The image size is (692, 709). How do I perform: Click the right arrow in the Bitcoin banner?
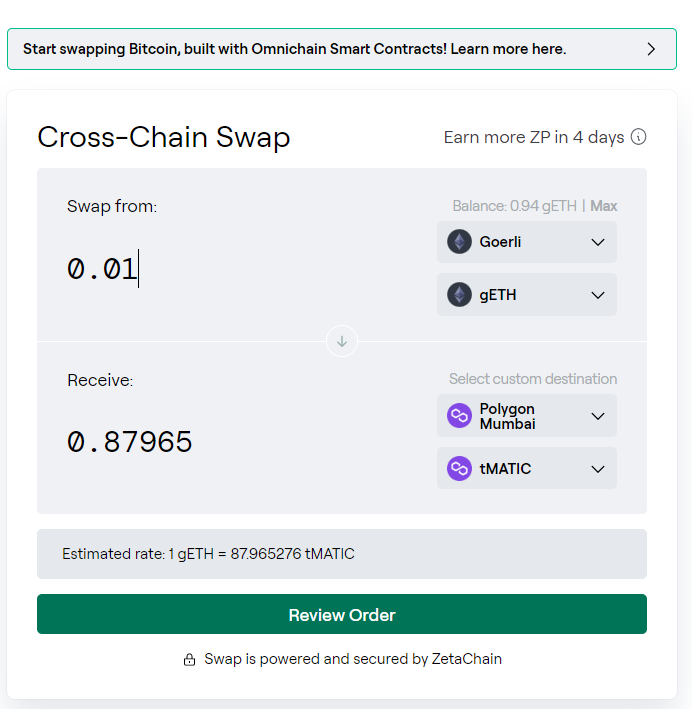(x=651, y=49)
